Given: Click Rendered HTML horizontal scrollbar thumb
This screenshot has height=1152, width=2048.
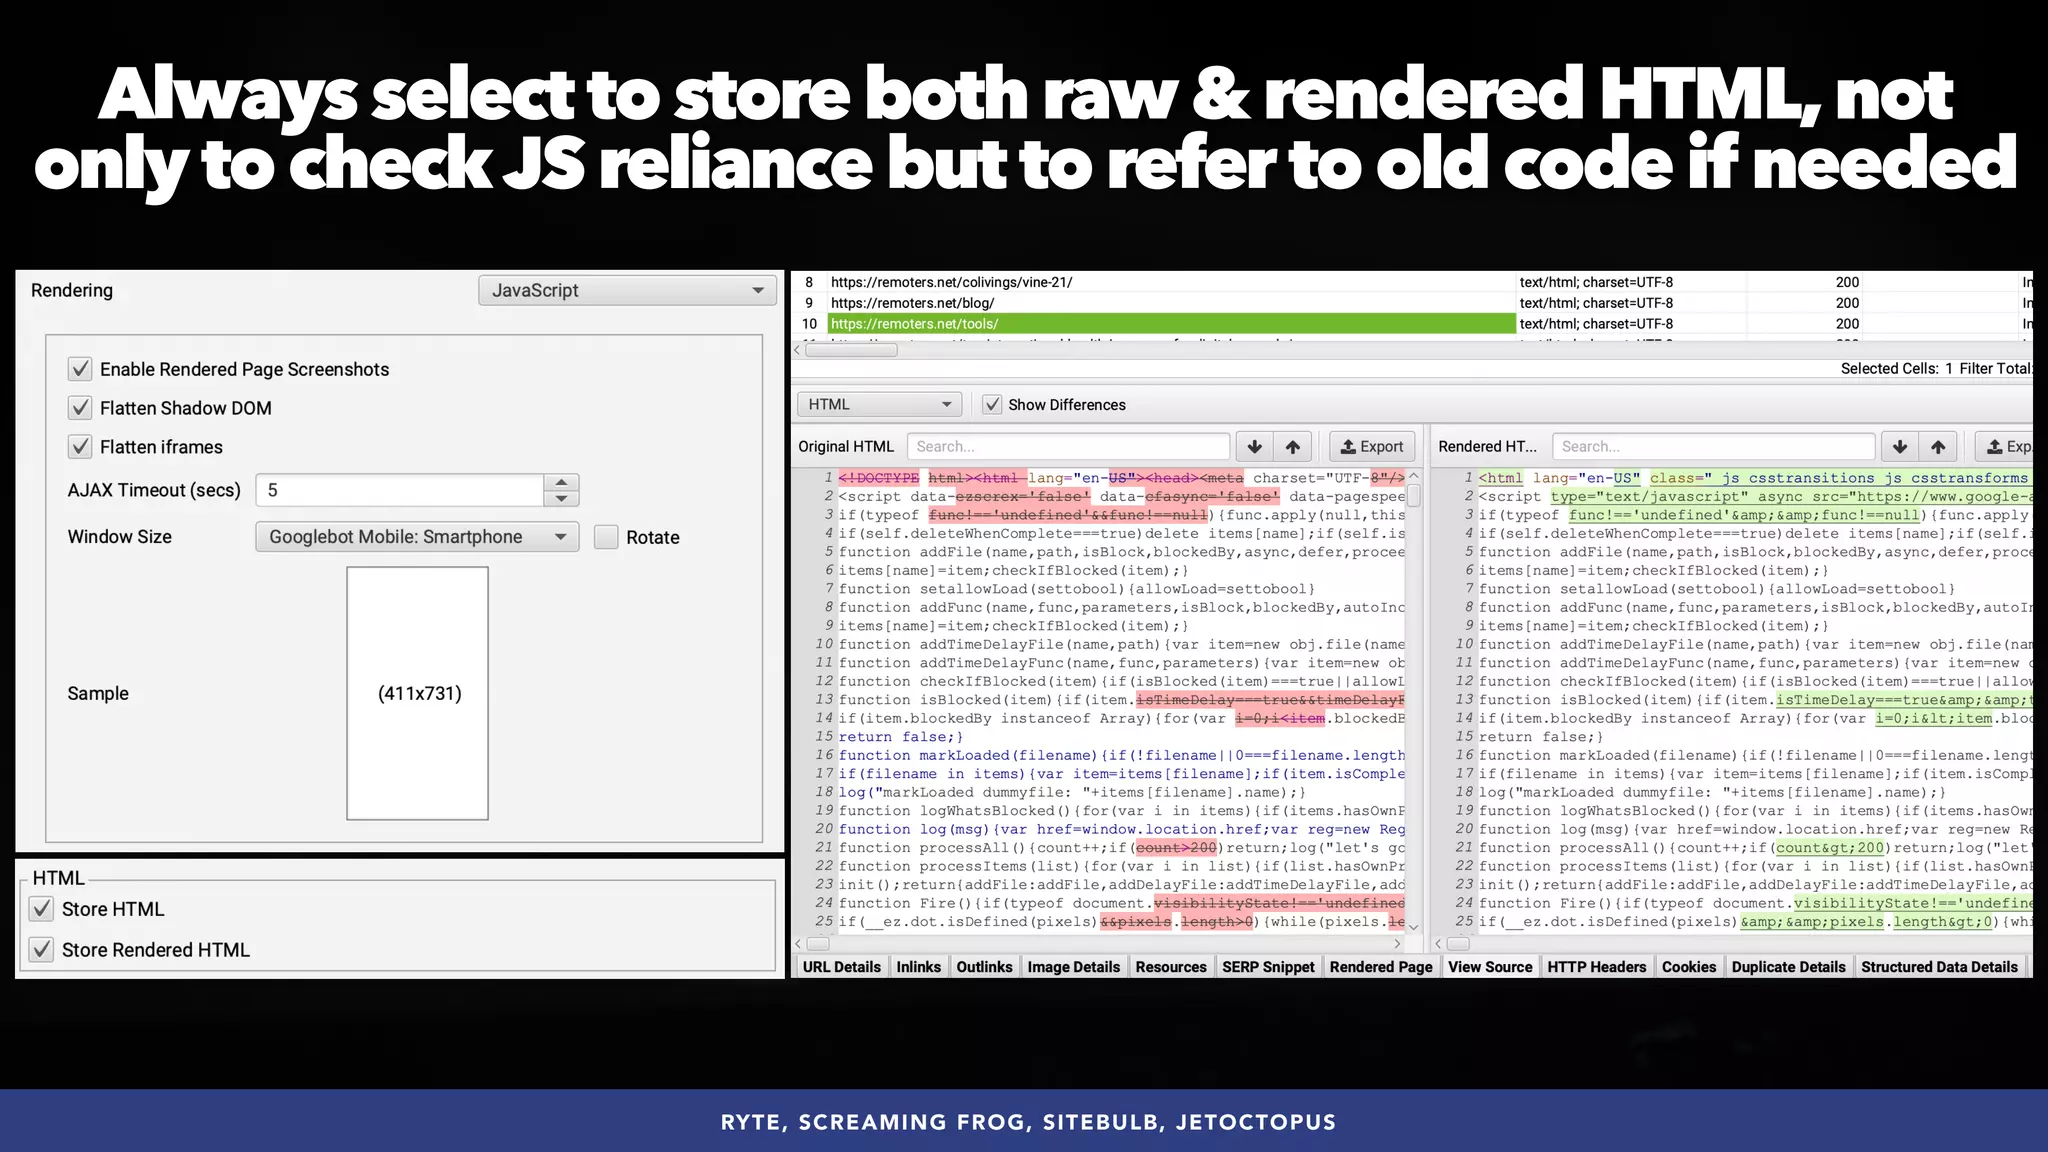Looking at the screenshot, I should pyautogui.click(x=1458, y=943).
